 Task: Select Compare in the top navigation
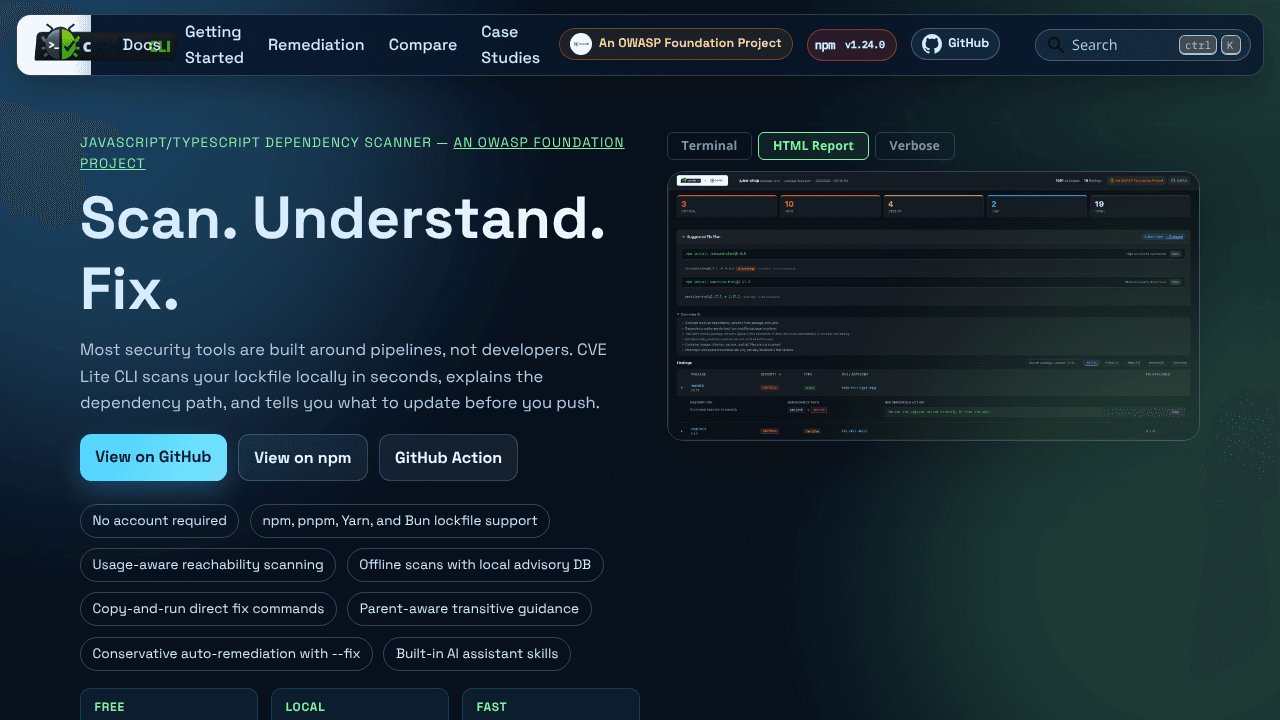coord(423,45)
